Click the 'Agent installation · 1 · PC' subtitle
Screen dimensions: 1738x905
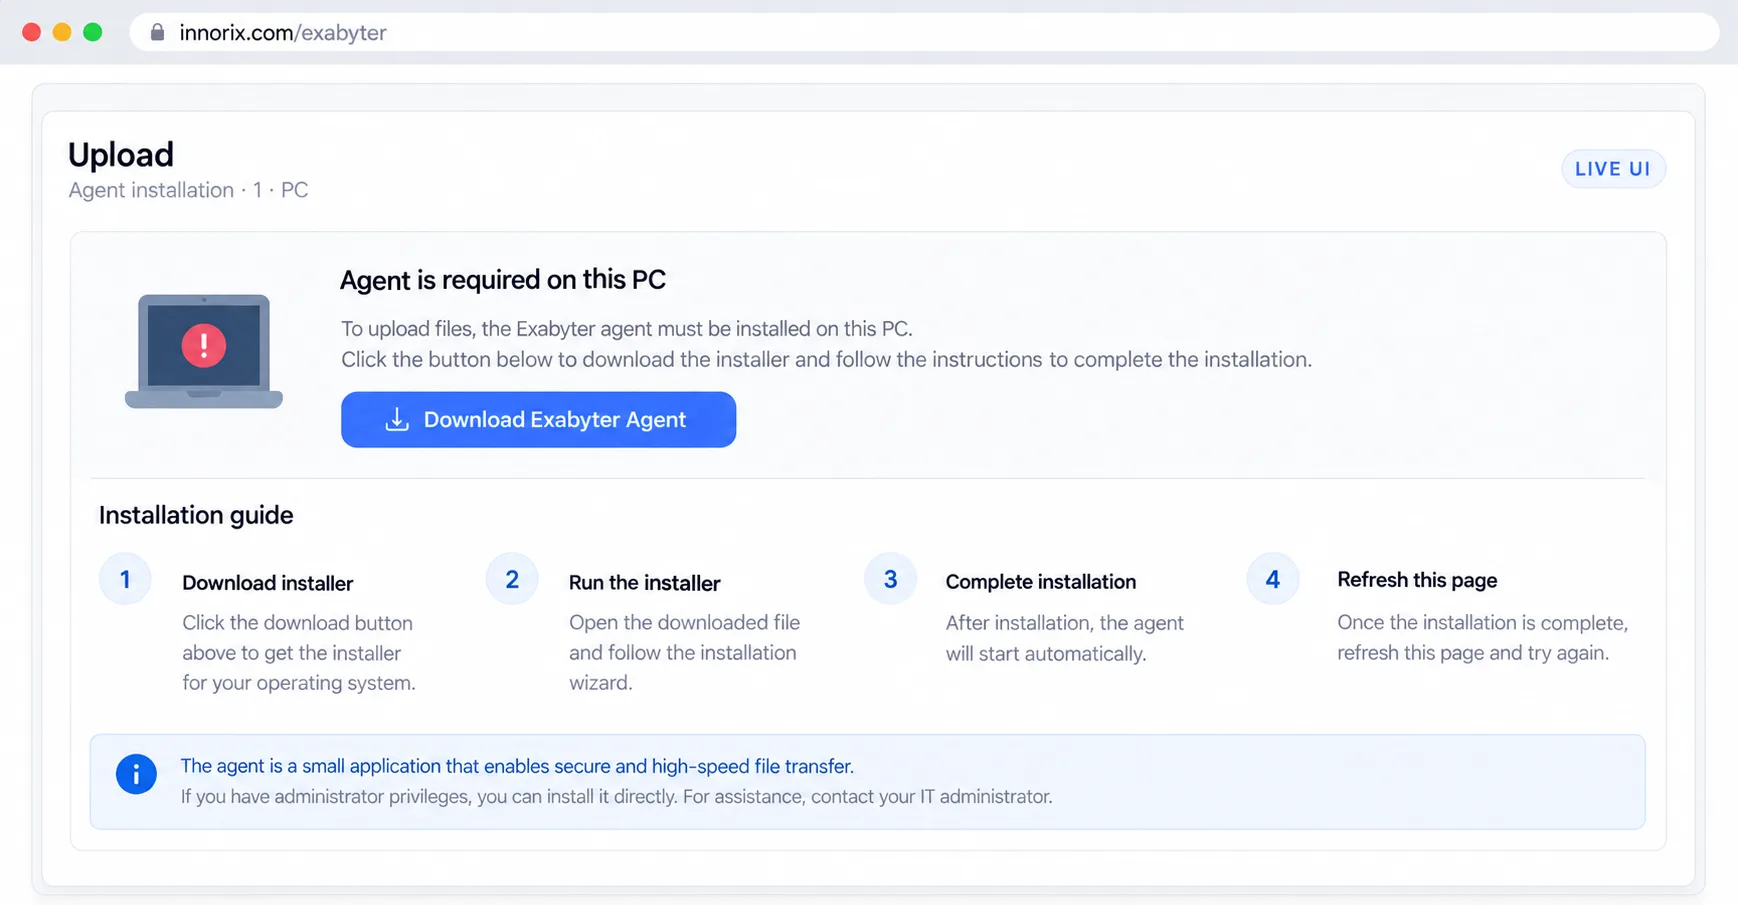click(188, 190)
